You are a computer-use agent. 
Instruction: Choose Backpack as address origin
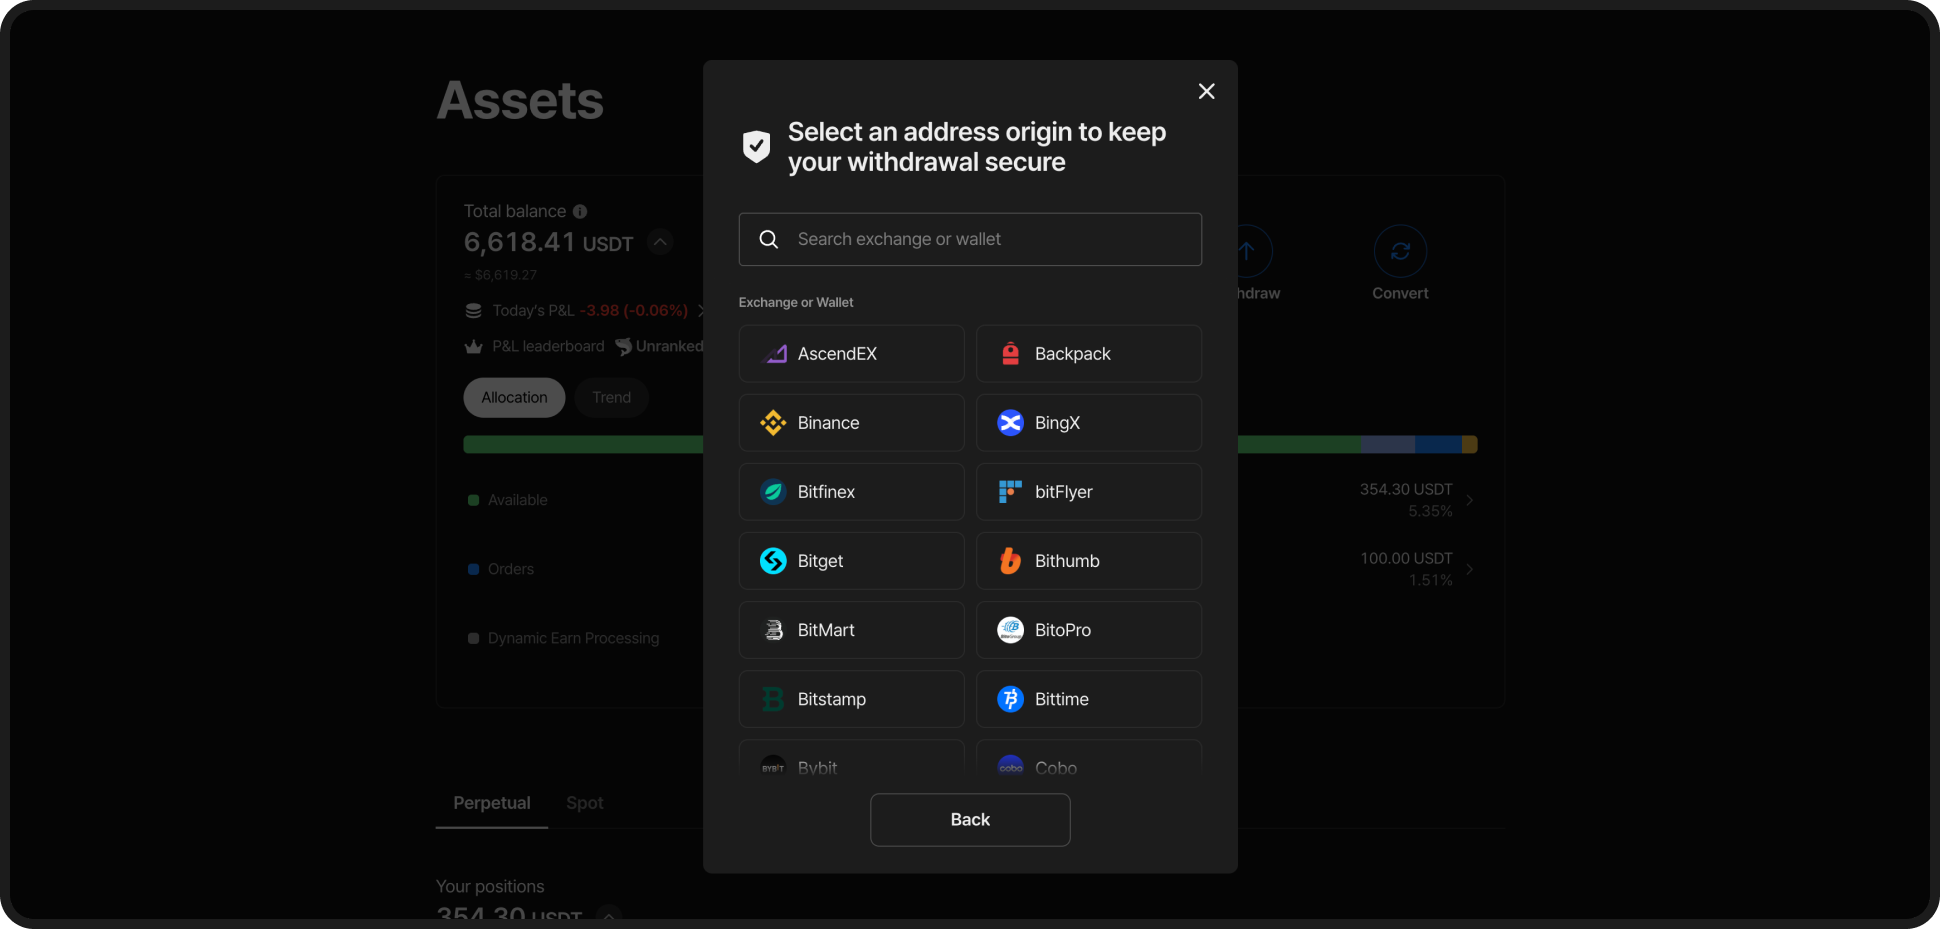pos(1089,354)
